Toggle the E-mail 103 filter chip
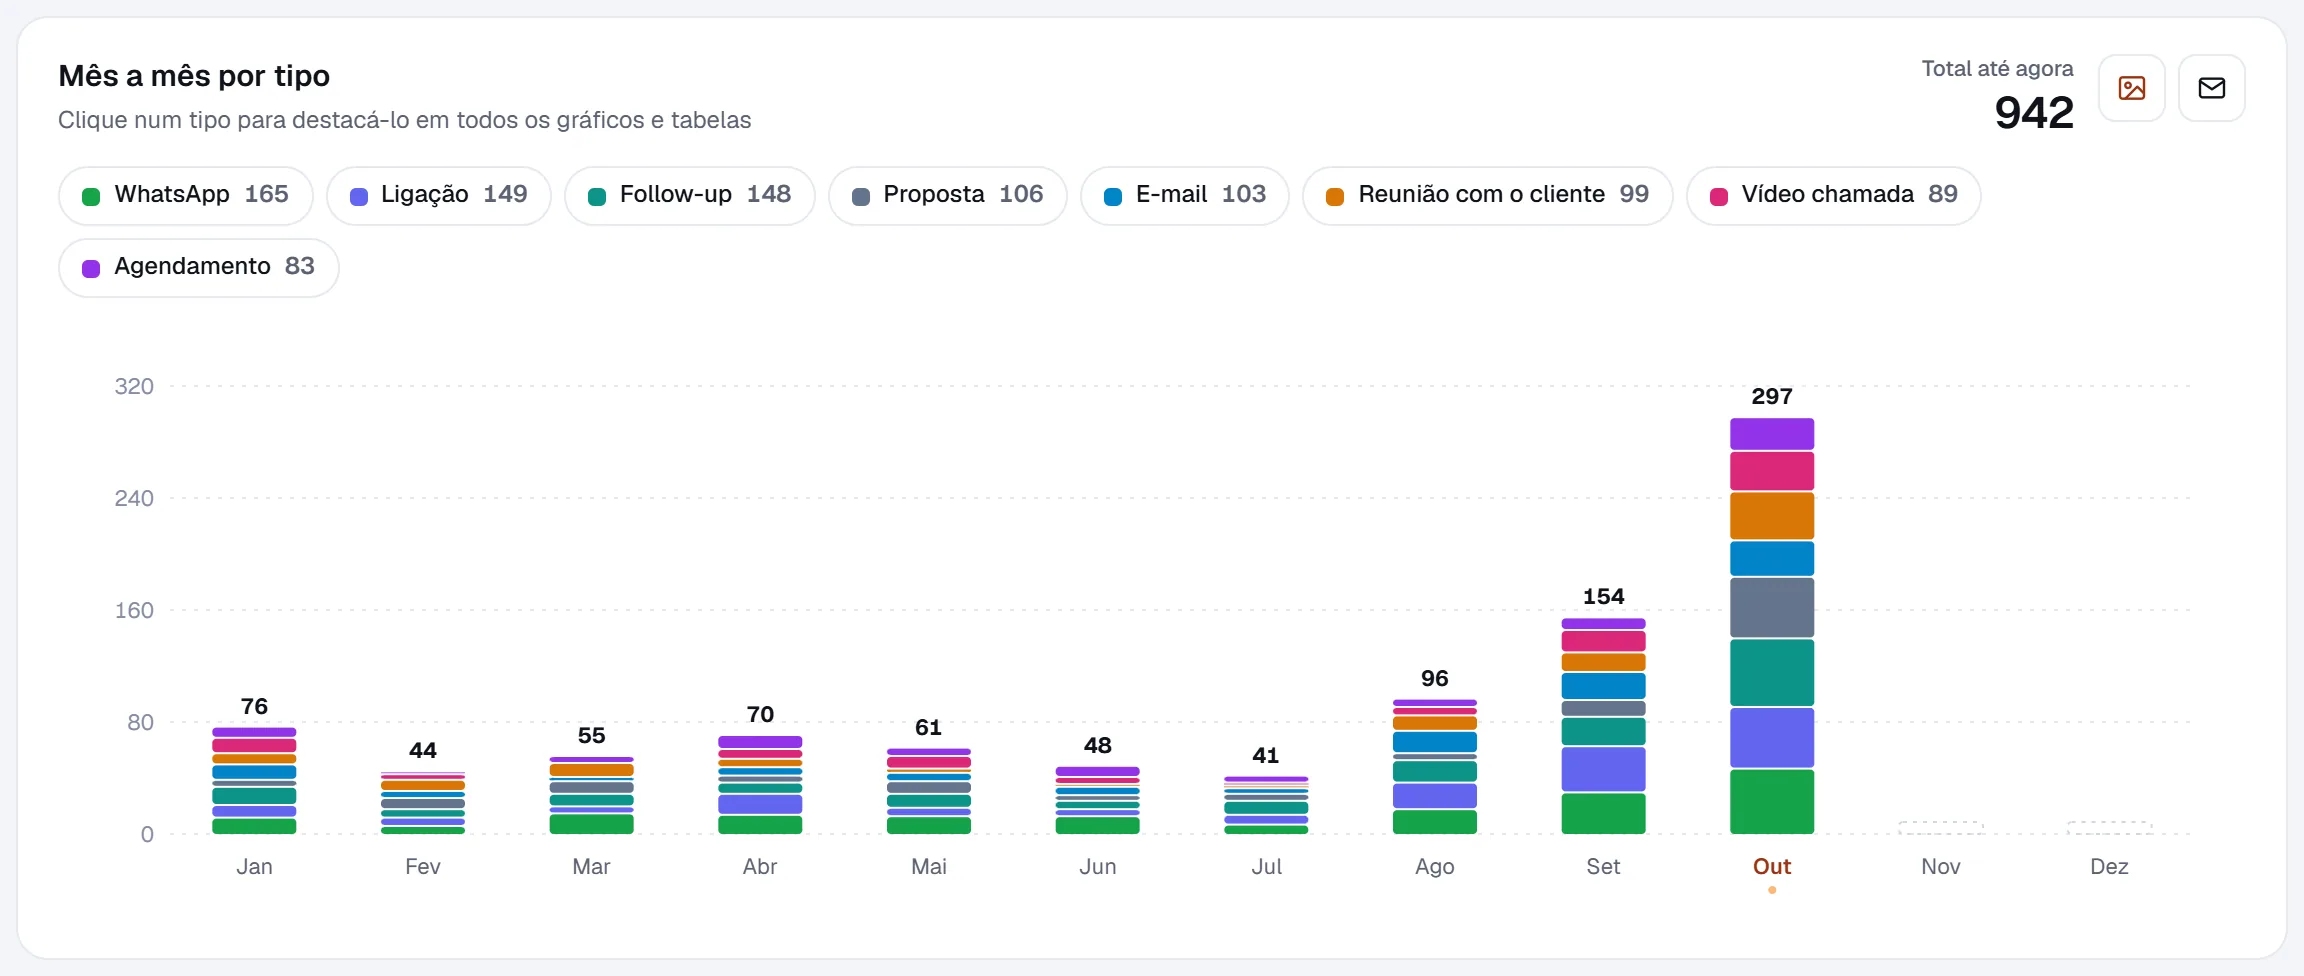2304x976 pixels. (1184, 195)
